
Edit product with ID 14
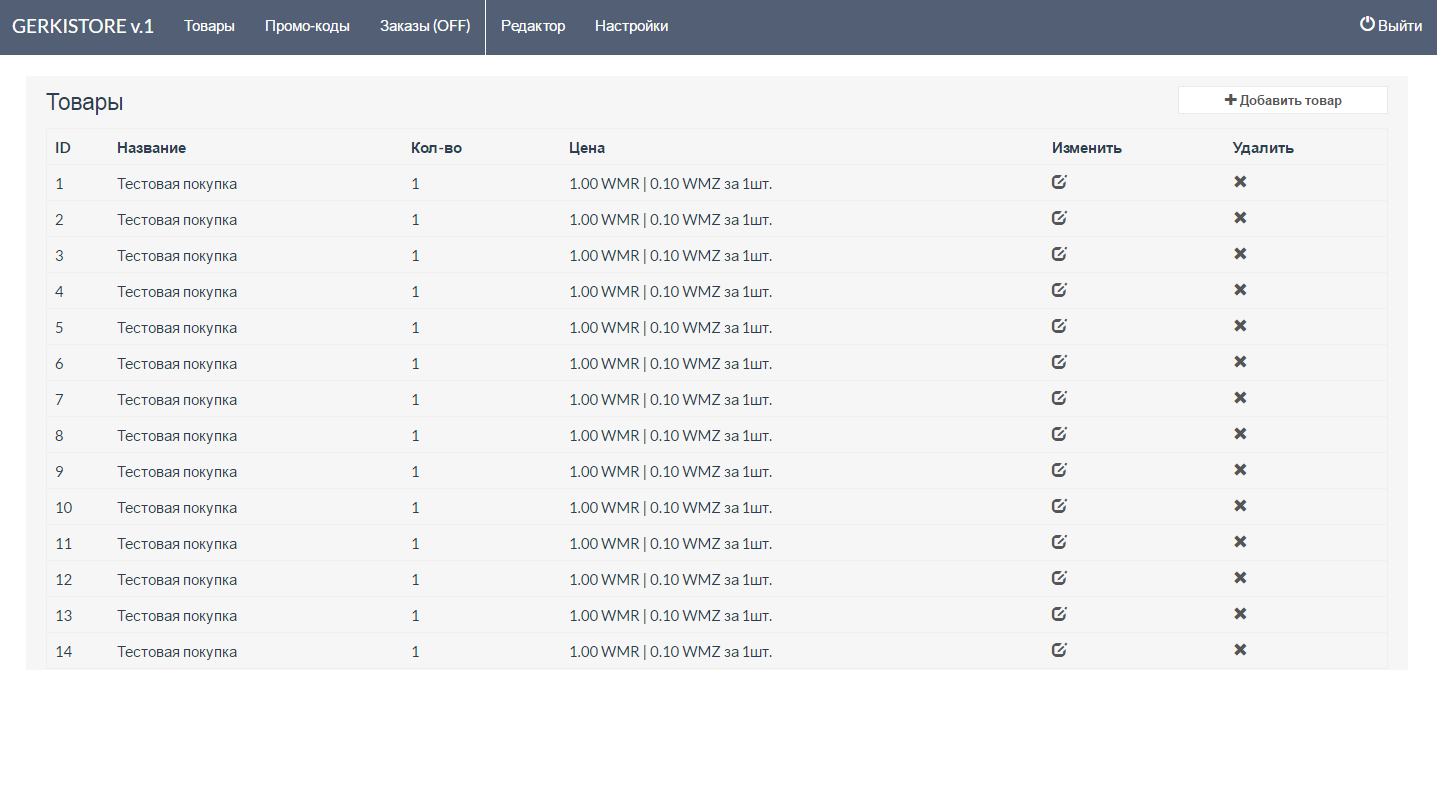1059,650
